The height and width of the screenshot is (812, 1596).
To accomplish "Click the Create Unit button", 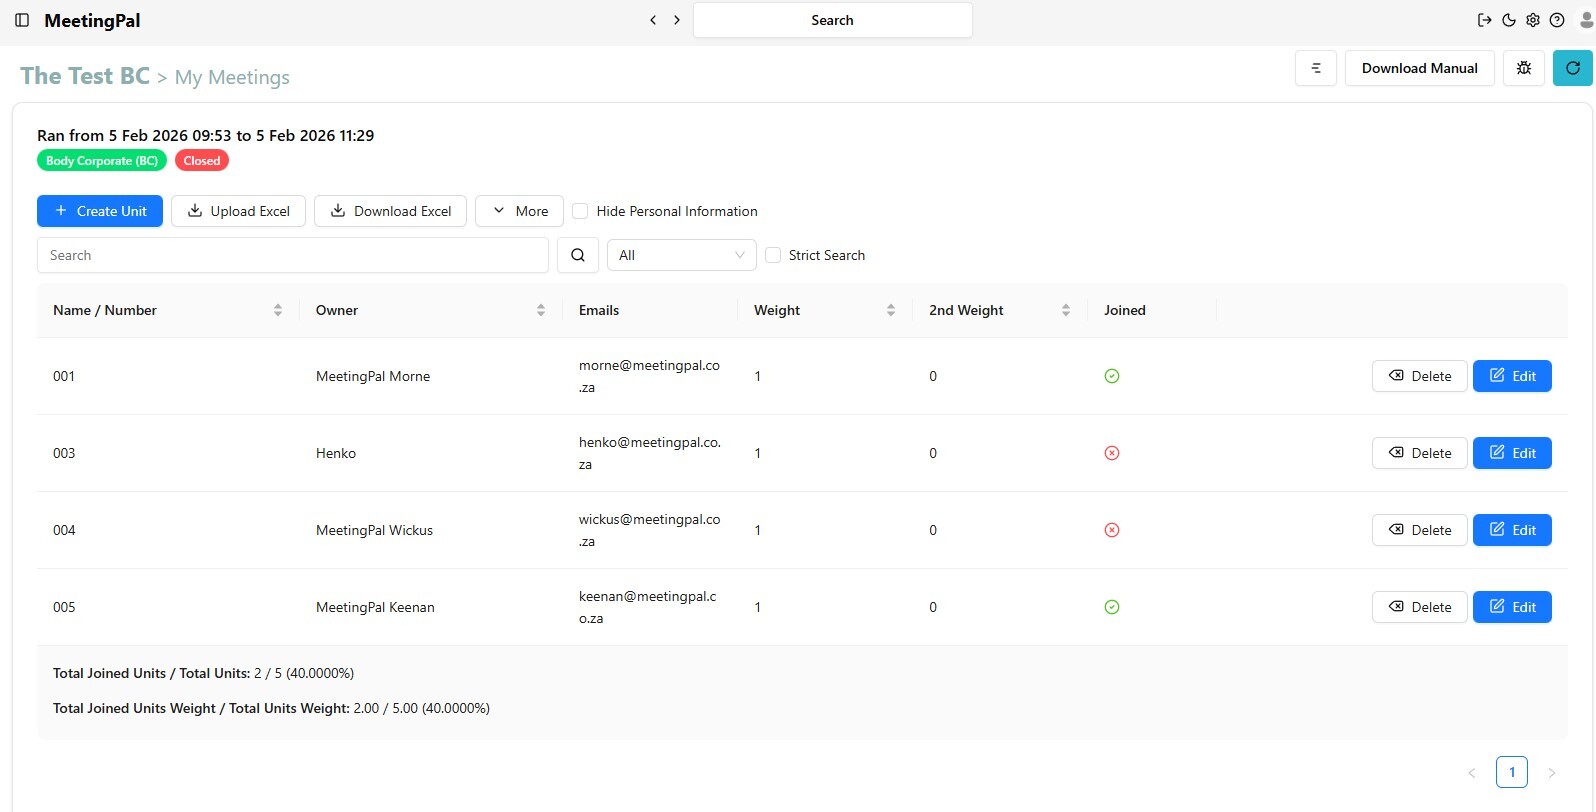I will [x=100, y=211].
